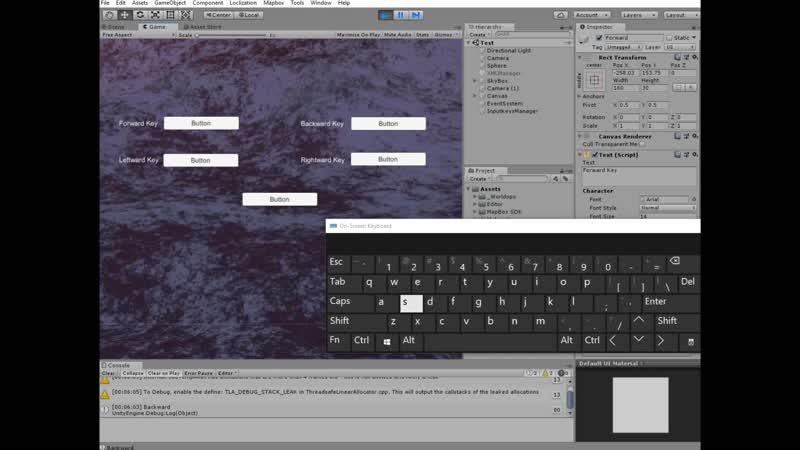
Task: Toggle console Collapse option
Action: (133, 373)
